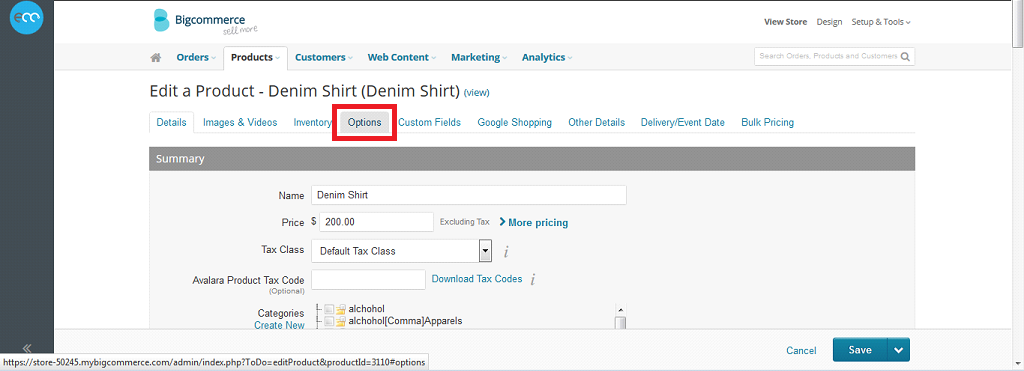This screenshot has width=1024, height=371.
Task: Open the Marketing menu
Action: (x=479, y=57)
